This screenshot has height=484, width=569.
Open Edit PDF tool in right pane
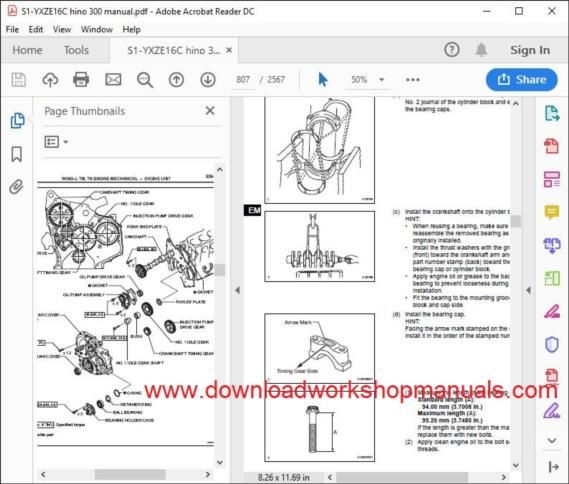pos(552,179)
